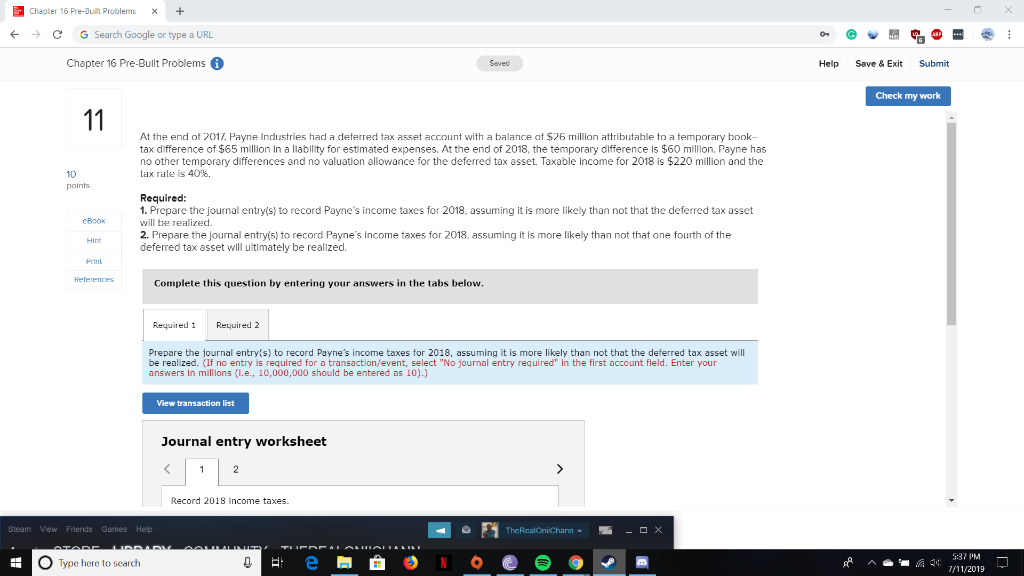Launch Spotify from the taskbar
The image size is (1024, 576).
click(541, 563)
